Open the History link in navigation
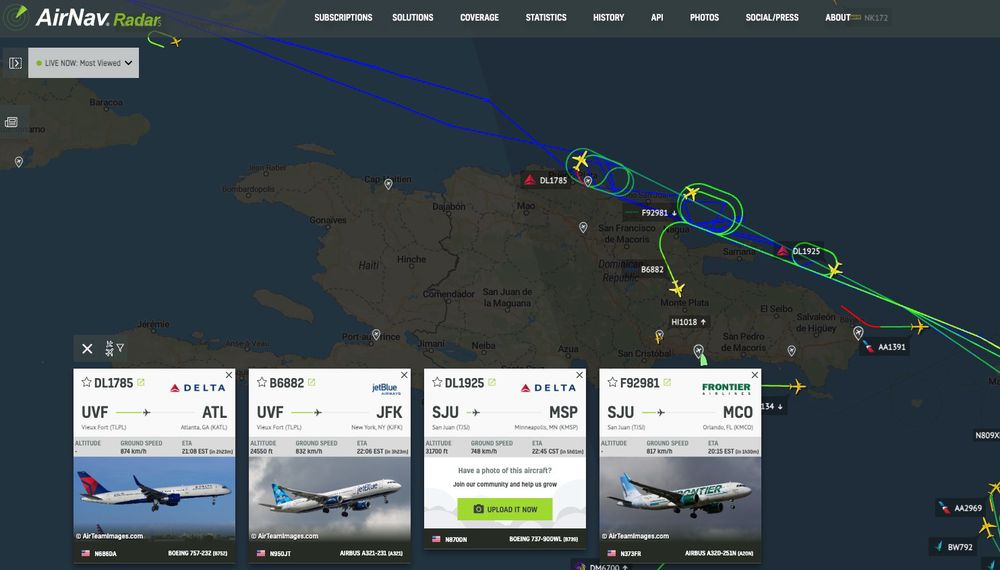Screen dimensions: 1000x570 [608, 17]
